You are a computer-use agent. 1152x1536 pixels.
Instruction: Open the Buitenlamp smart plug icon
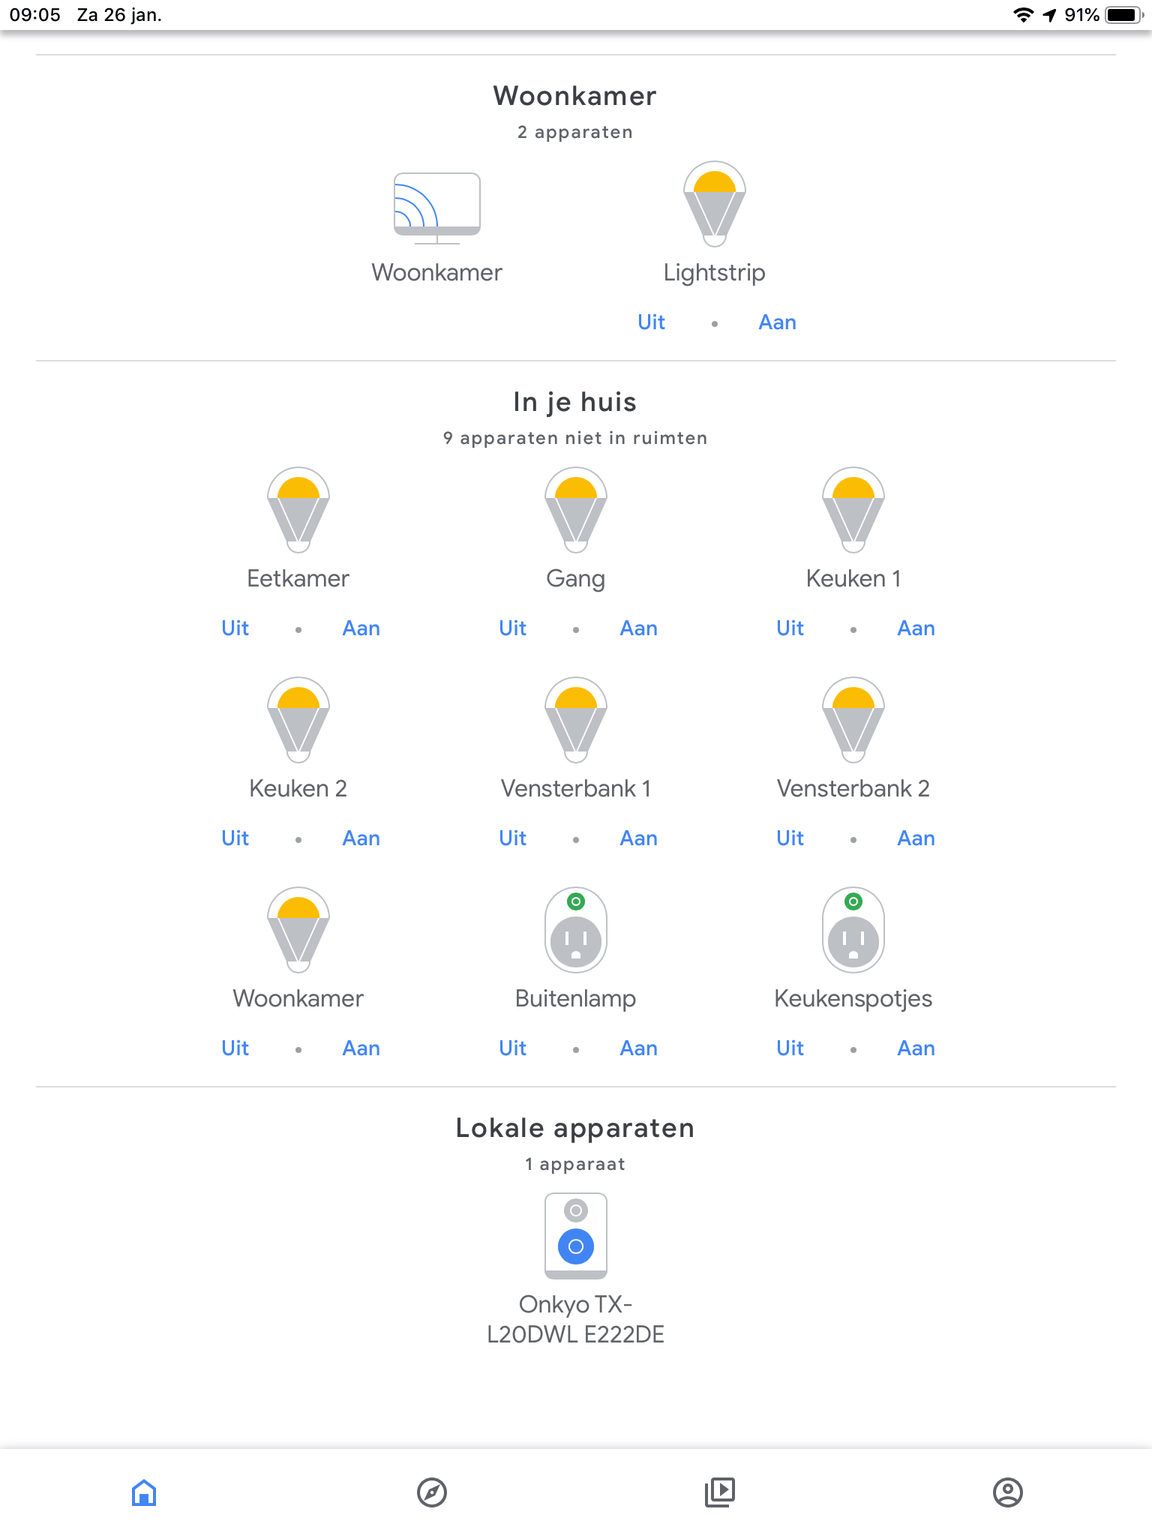pos(576,930)
